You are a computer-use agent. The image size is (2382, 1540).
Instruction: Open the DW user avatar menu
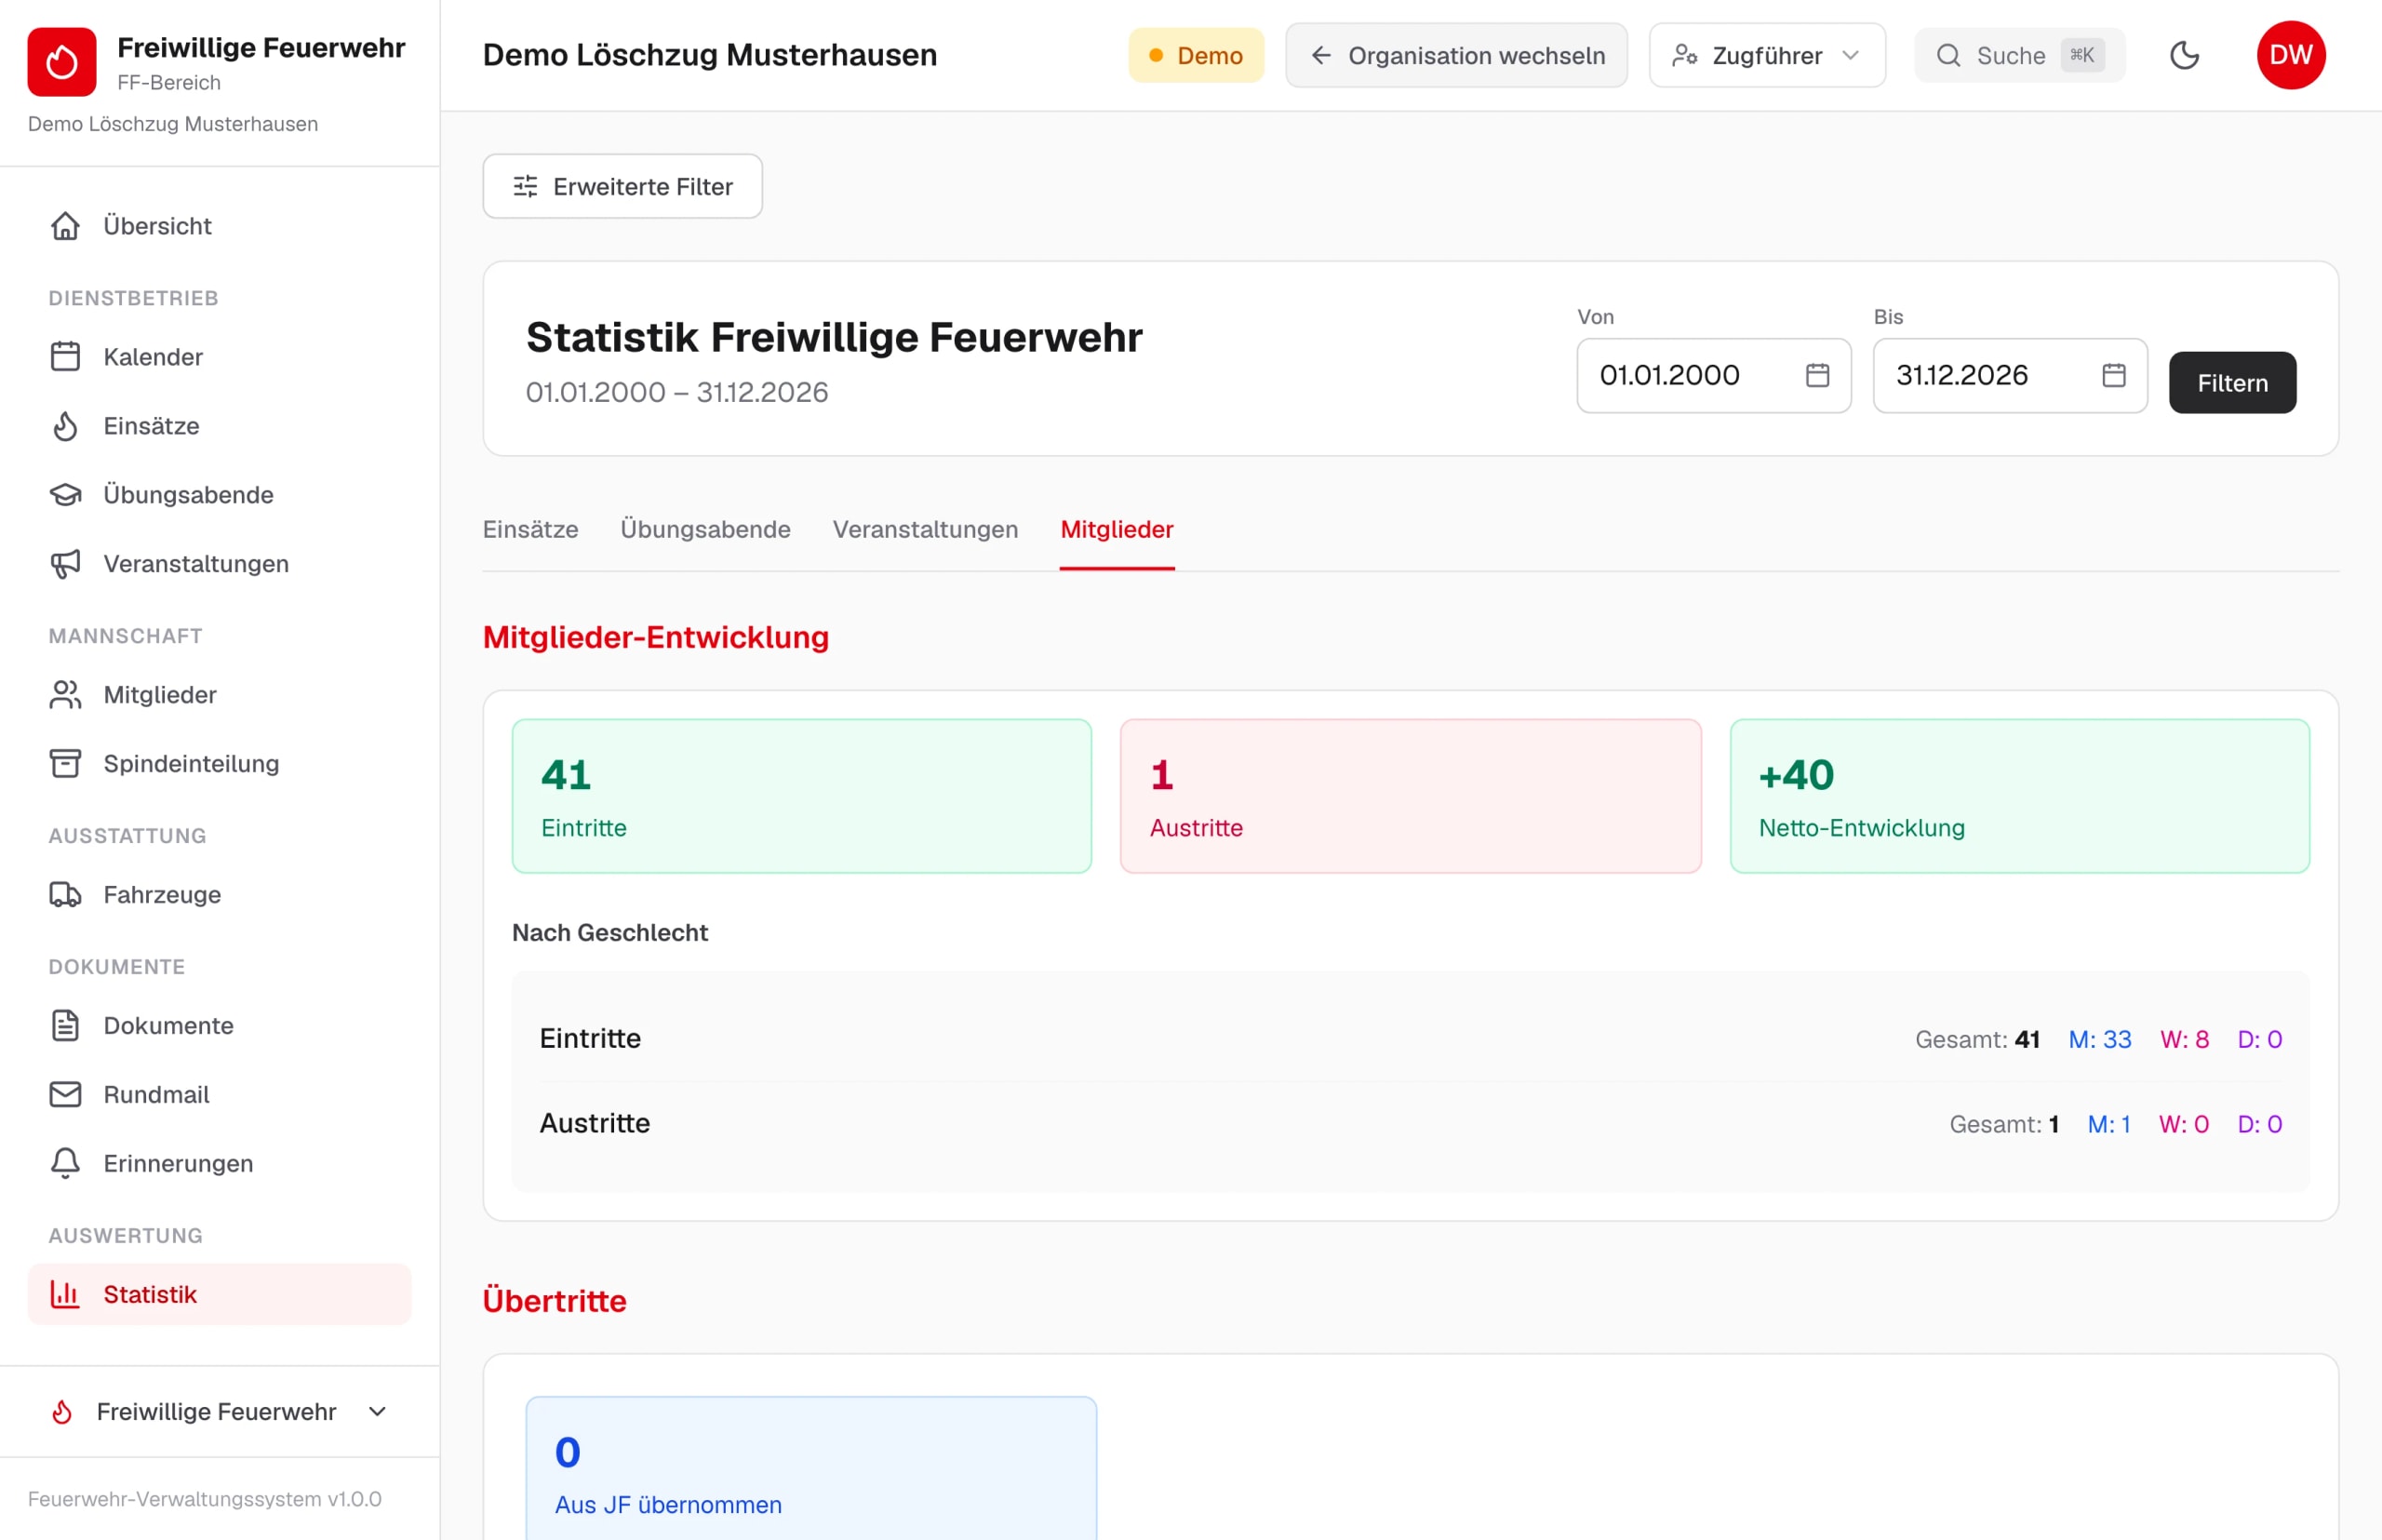pos(2290,55)
